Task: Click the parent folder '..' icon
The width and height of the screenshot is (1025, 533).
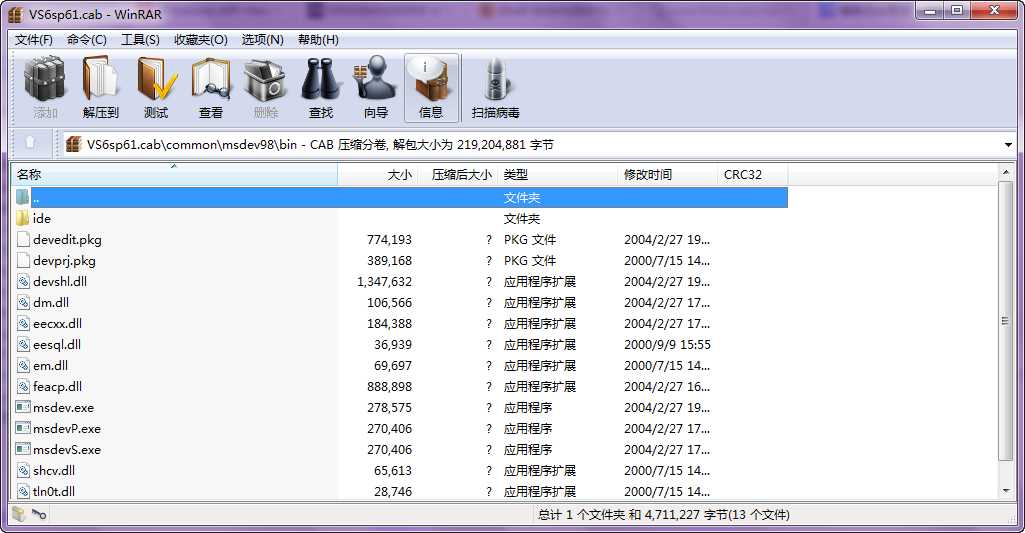Action: pos(23,198)
